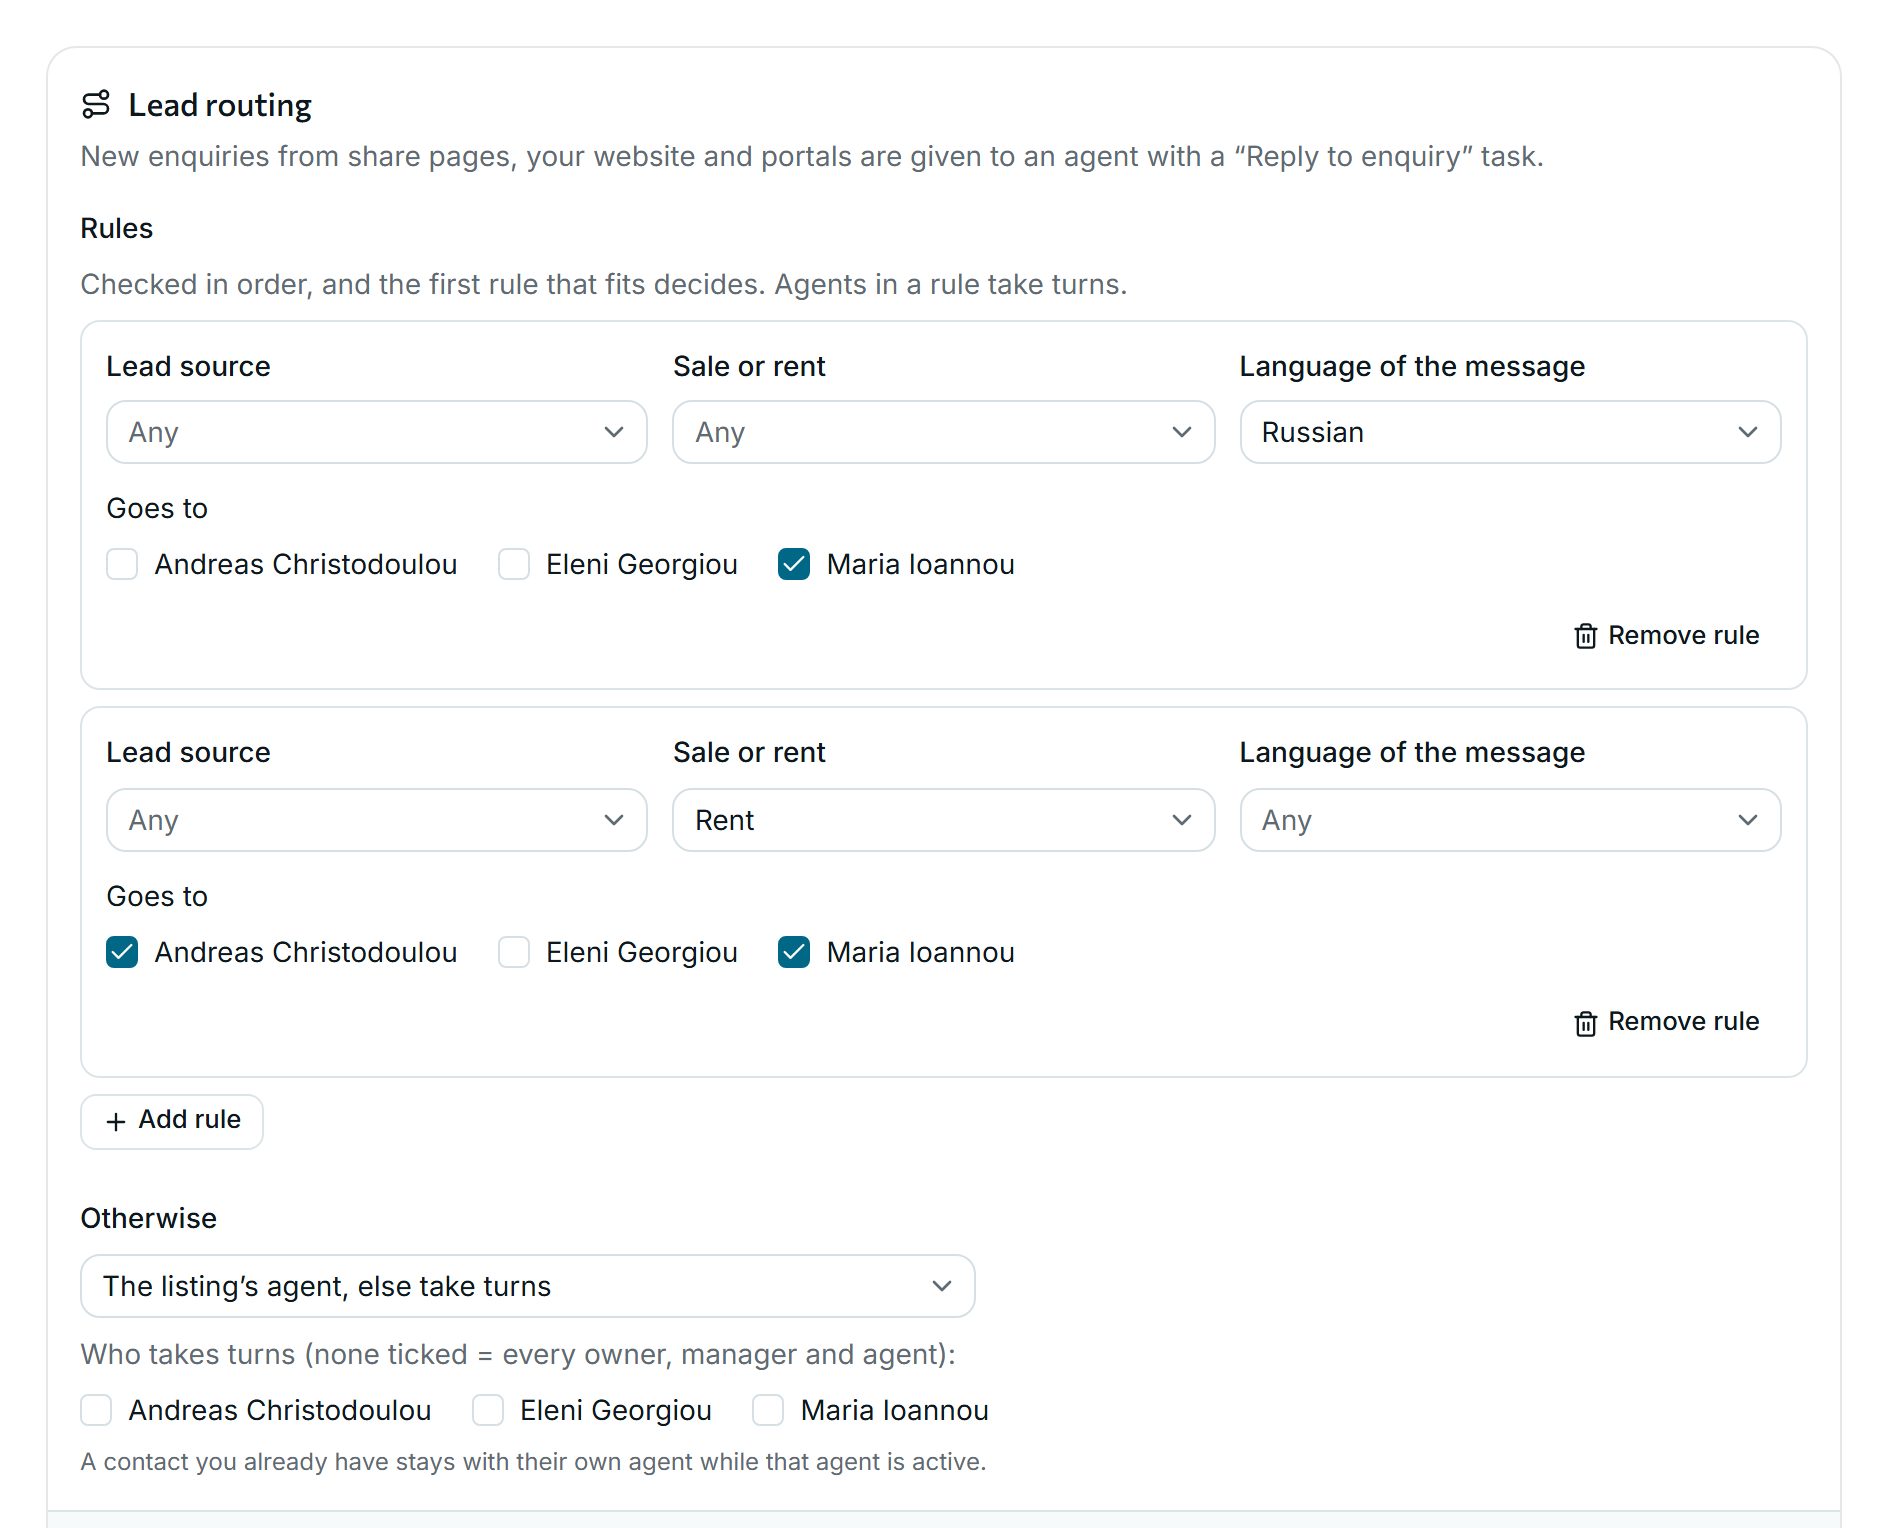Open first rule's Sale or rent dropdown

(x=943, y=432)
